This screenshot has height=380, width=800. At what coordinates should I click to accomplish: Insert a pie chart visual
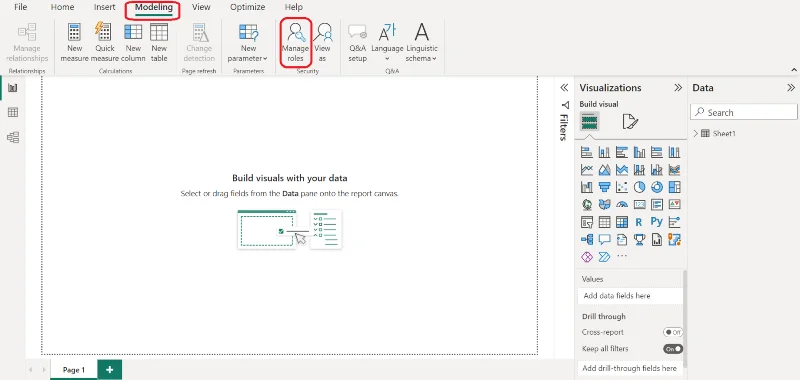(639, 187)
